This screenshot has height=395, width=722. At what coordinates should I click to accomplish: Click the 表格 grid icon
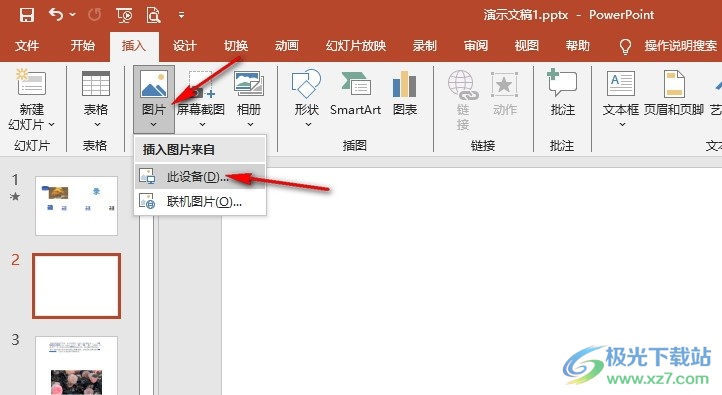[96, 83]
